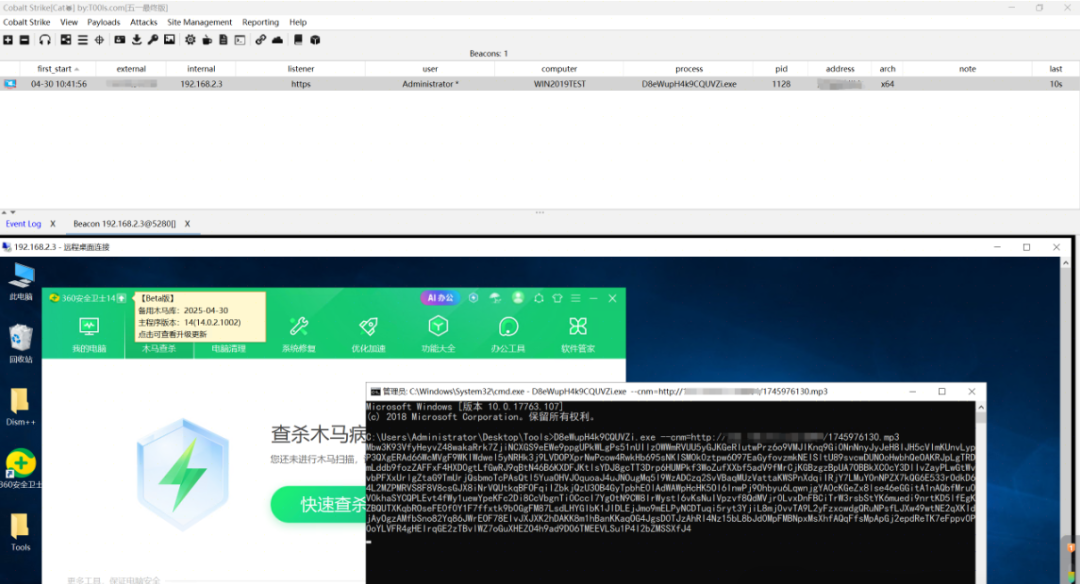Sort by the pid column header
Image resolution: width=1080 pixels, height=584 pixels.
(x=781, y=69)
